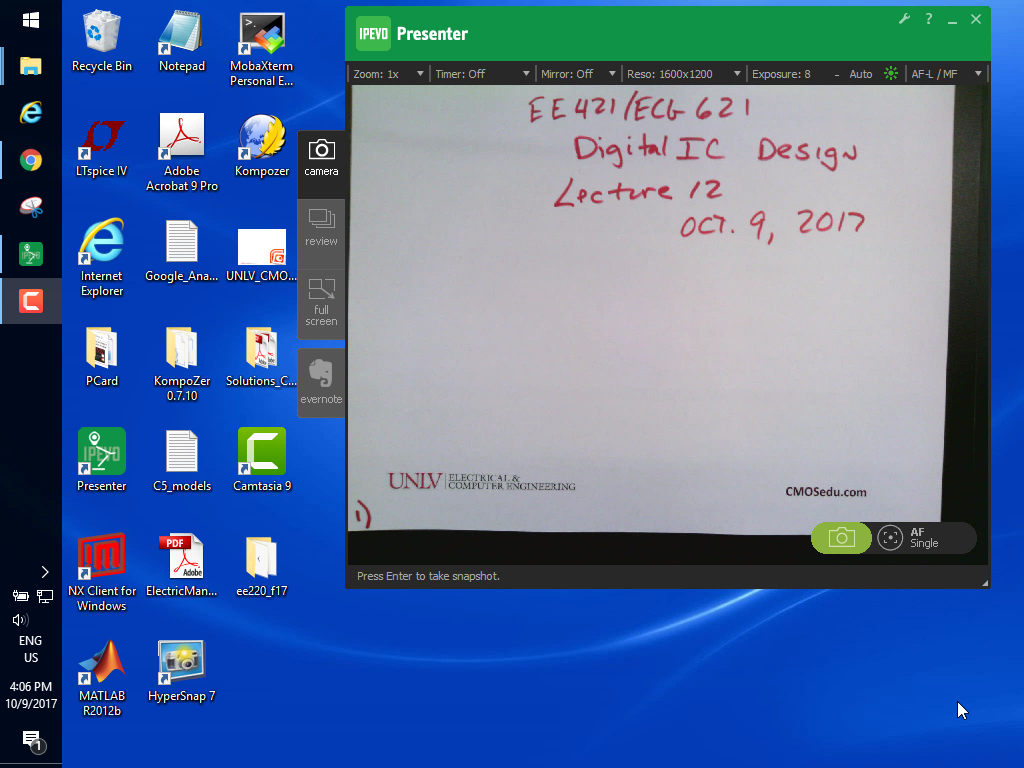The height and width of the screenshot is (768, 1024).
Task: Select the Internet Explorer desktop shortcut
Action: coord(101,258)
